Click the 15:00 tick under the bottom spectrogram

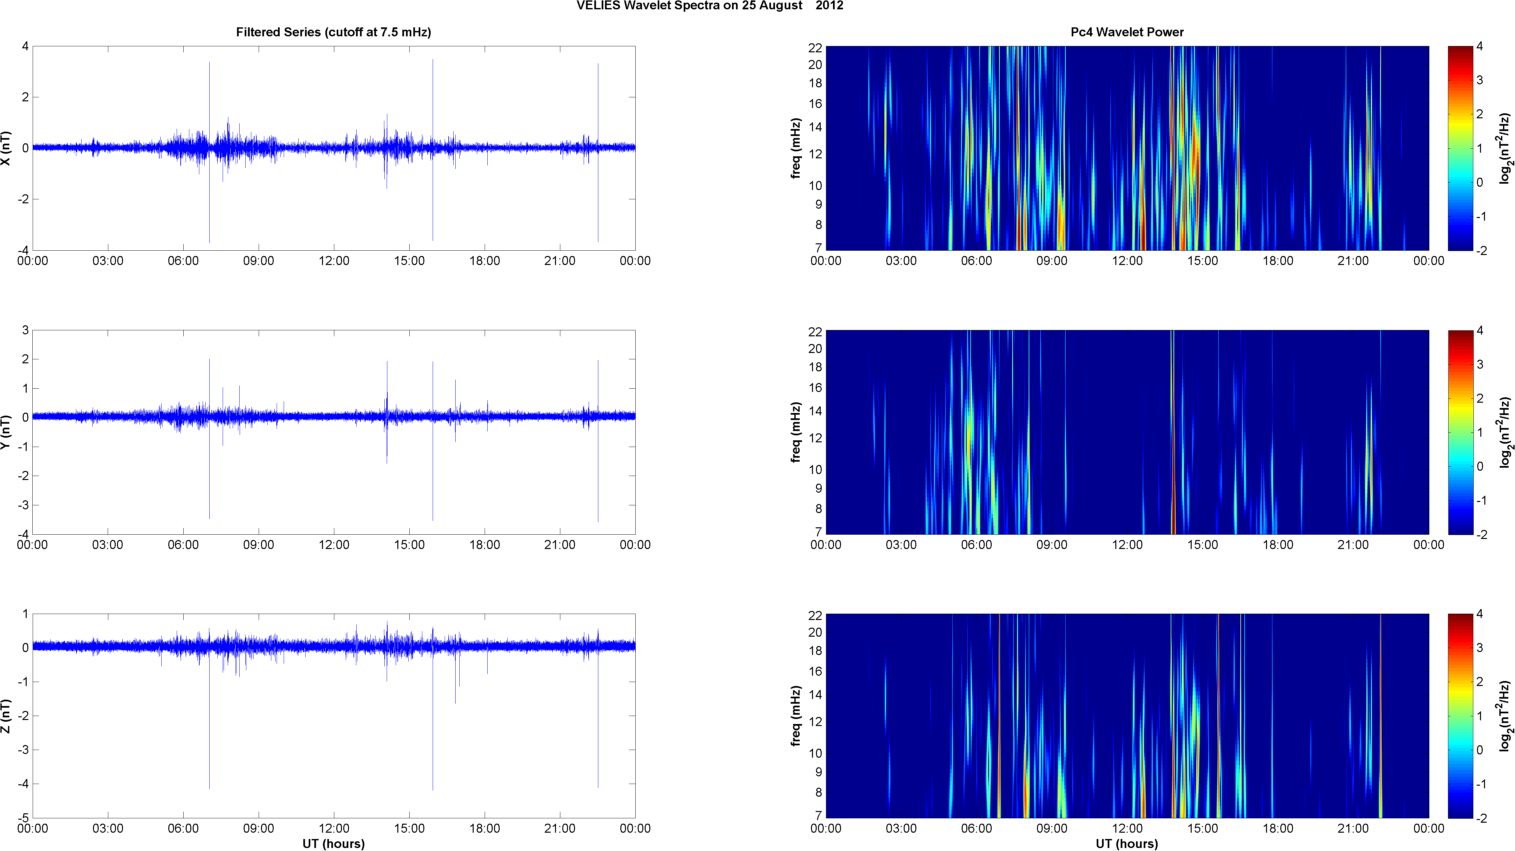click(x=1203, y=829)
